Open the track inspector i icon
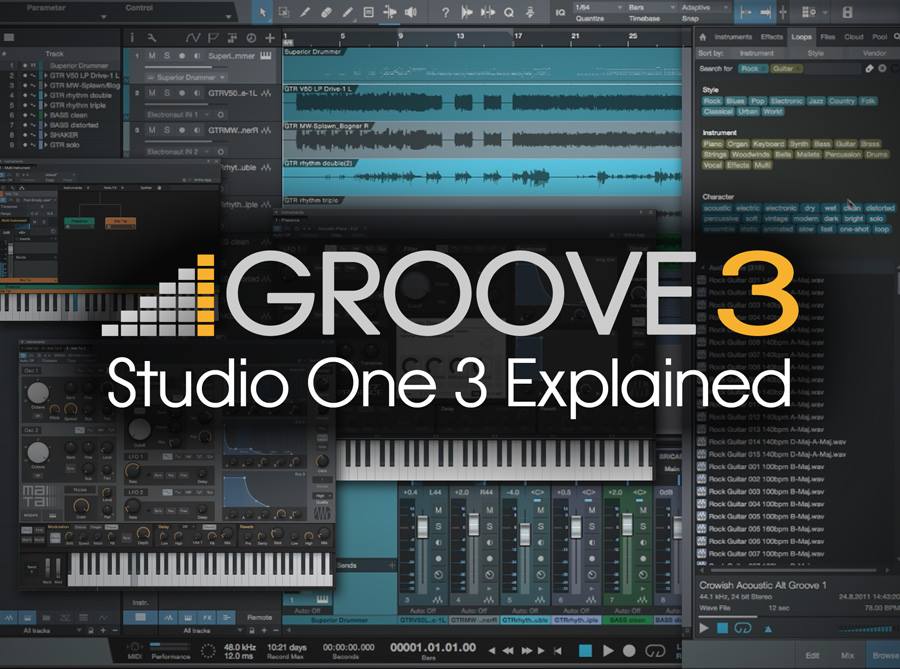Screen dimensions: 900x669 tap(132, 38)
